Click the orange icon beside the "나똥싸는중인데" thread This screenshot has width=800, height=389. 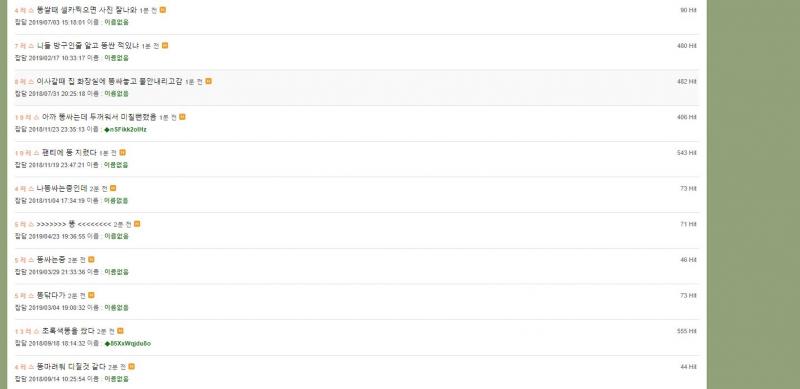point(113,188)
